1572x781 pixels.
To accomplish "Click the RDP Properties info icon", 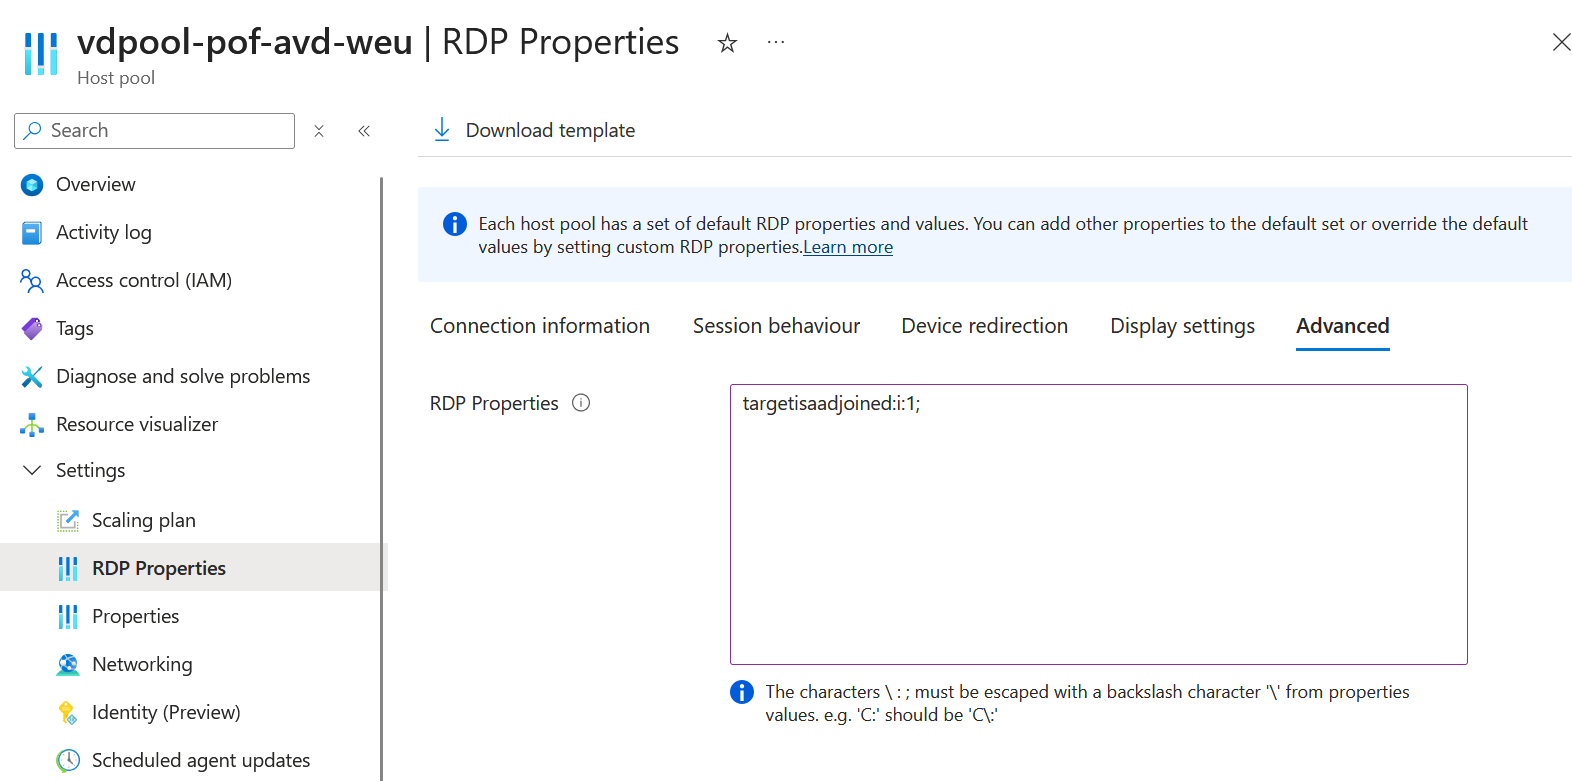I will (581, 403).
